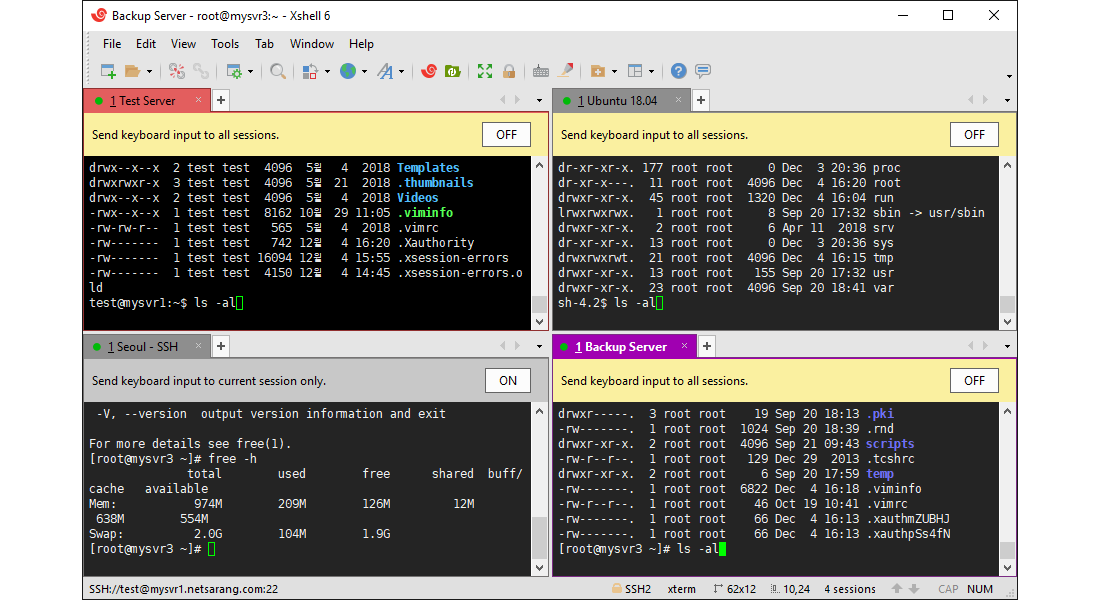Click scroll-up arrow in Backup Server terminal
The height and width of the screenshot is (600, 1100).
[1007, 411]
